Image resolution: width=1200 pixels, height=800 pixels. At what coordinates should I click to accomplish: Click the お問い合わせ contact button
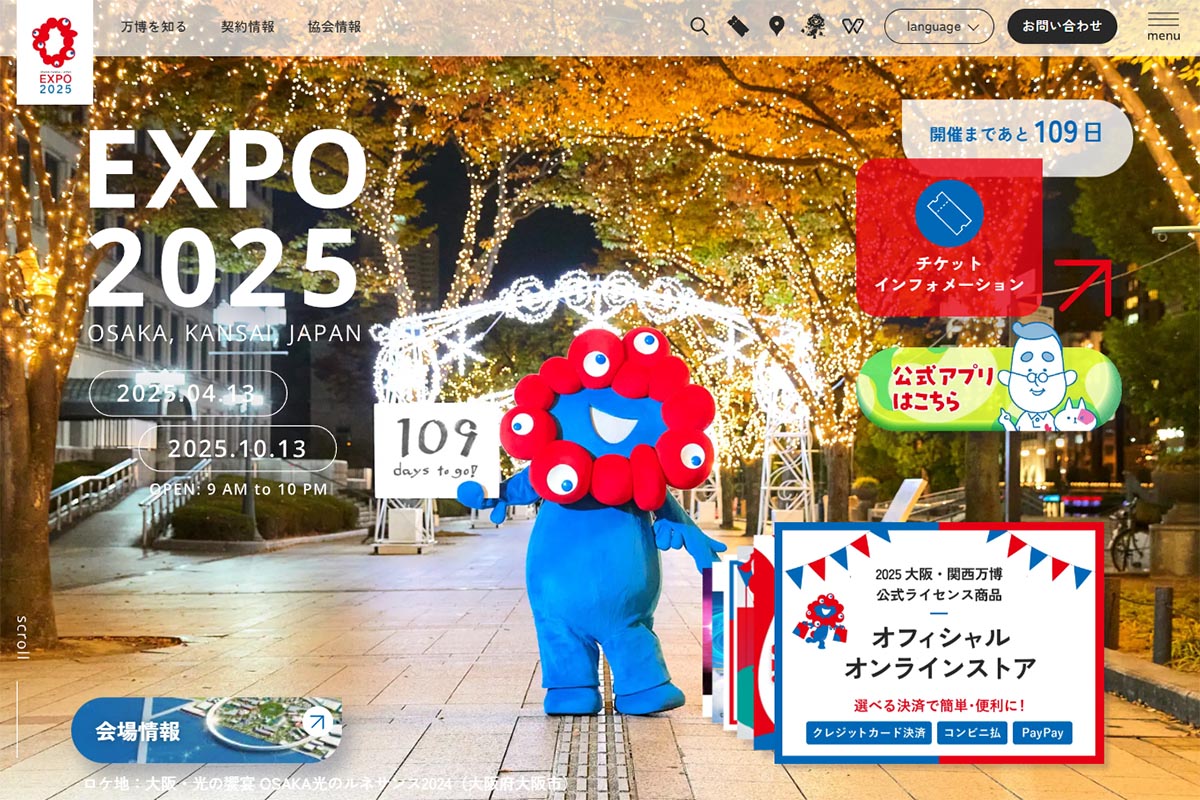[1061, 27]
